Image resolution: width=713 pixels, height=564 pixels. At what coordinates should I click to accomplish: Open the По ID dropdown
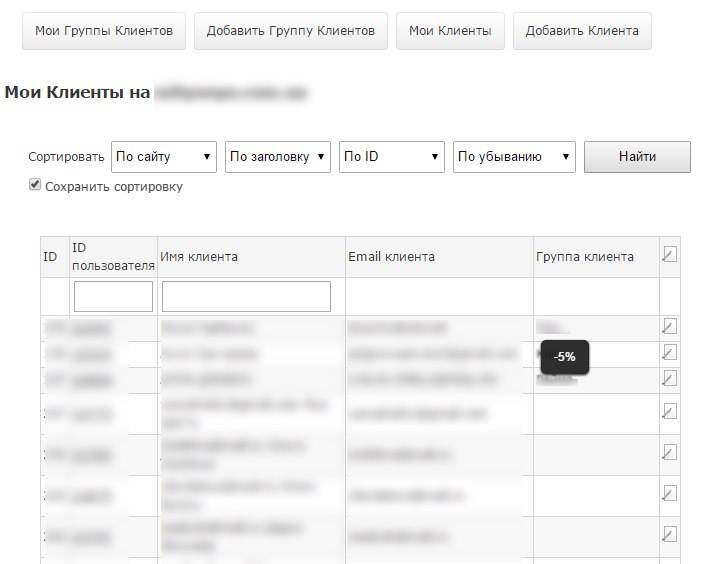[x=392, y=157]
